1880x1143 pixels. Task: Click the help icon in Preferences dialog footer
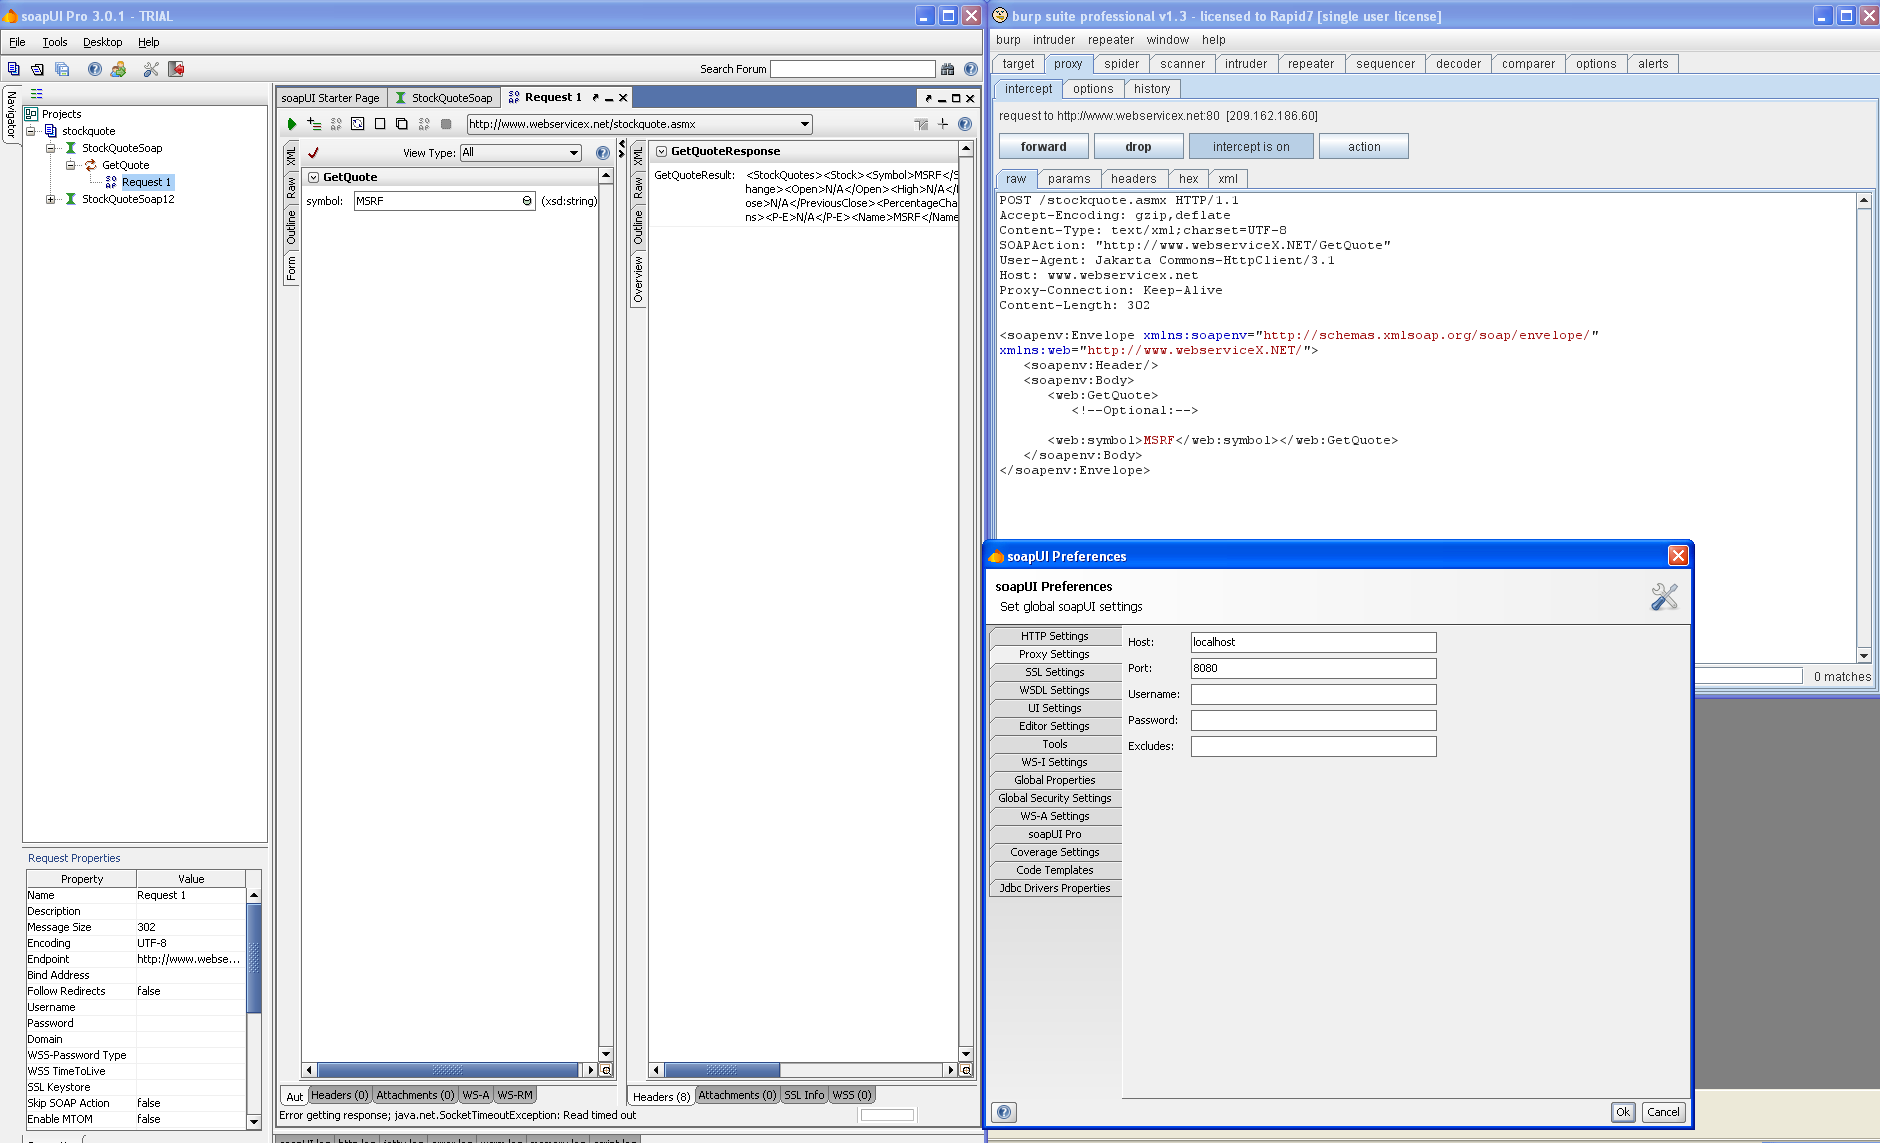1004,1112
